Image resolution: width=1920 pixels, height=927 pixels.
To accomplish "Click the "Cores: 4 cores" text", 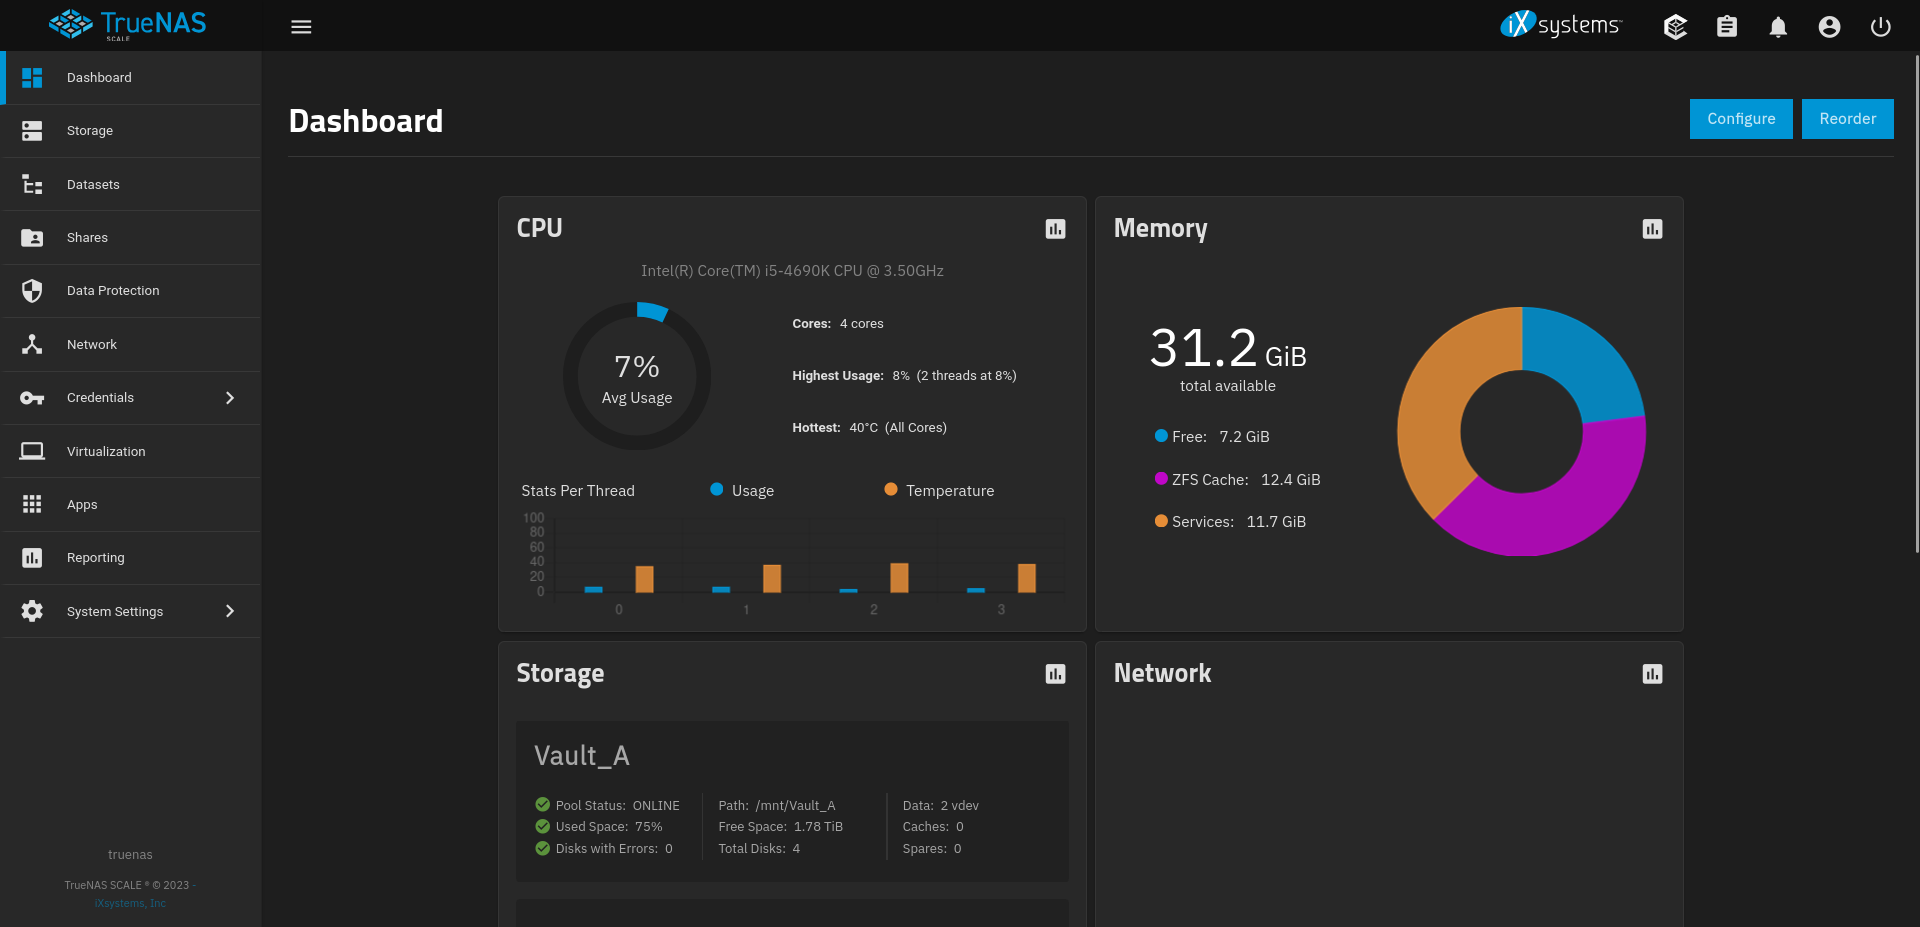I will pyautogui.click(x=838, y=324).
